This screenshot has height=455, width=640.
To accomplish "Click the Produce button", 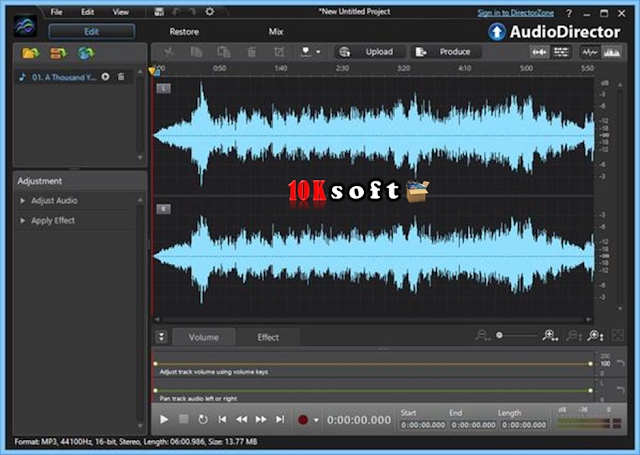I will tap(445, 52).
